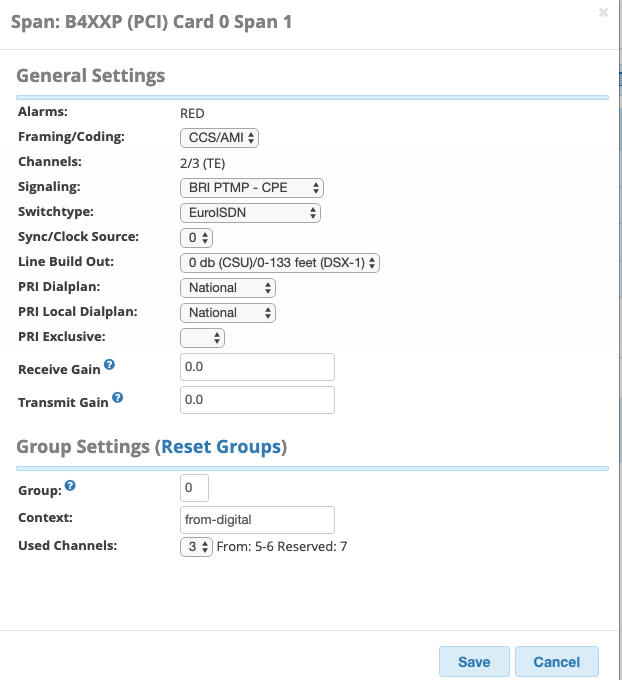The width and height of the screenshot is (622, 680).
Task: Expand the Signaling dropdown showing BRI PTMP - CPE
Action: [251, 187]
